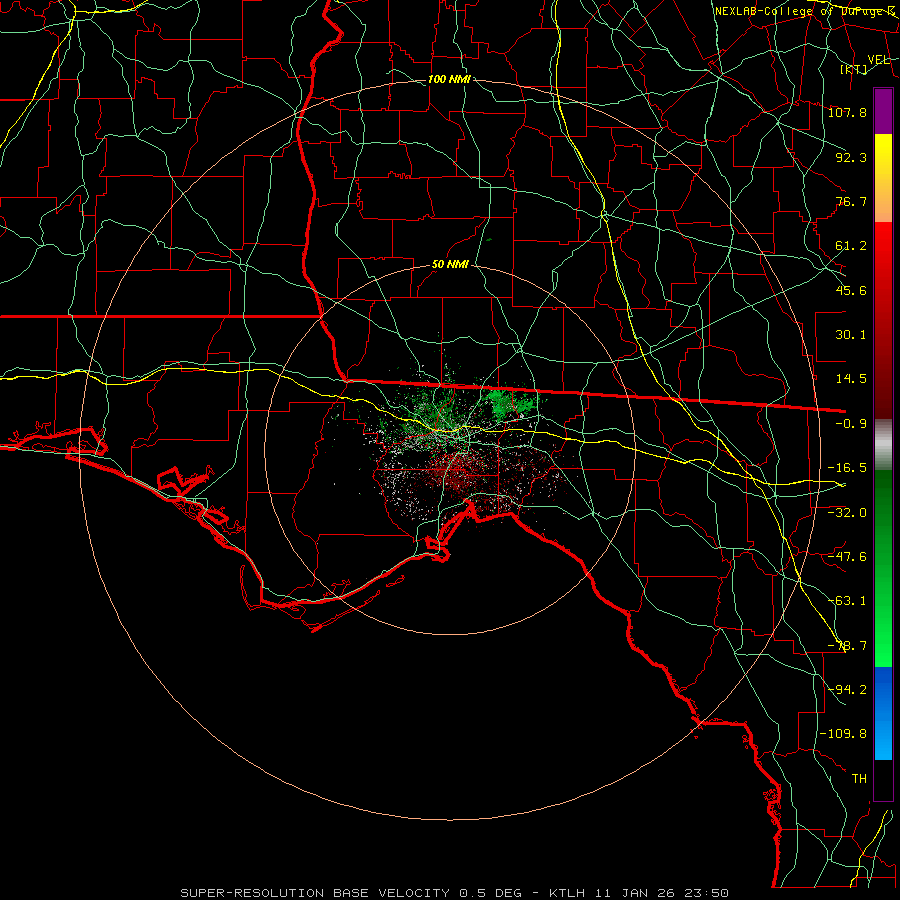Pick the gray-white segment of the velocity scale
The image size is (900, 900).
click(x=883, y=444)
